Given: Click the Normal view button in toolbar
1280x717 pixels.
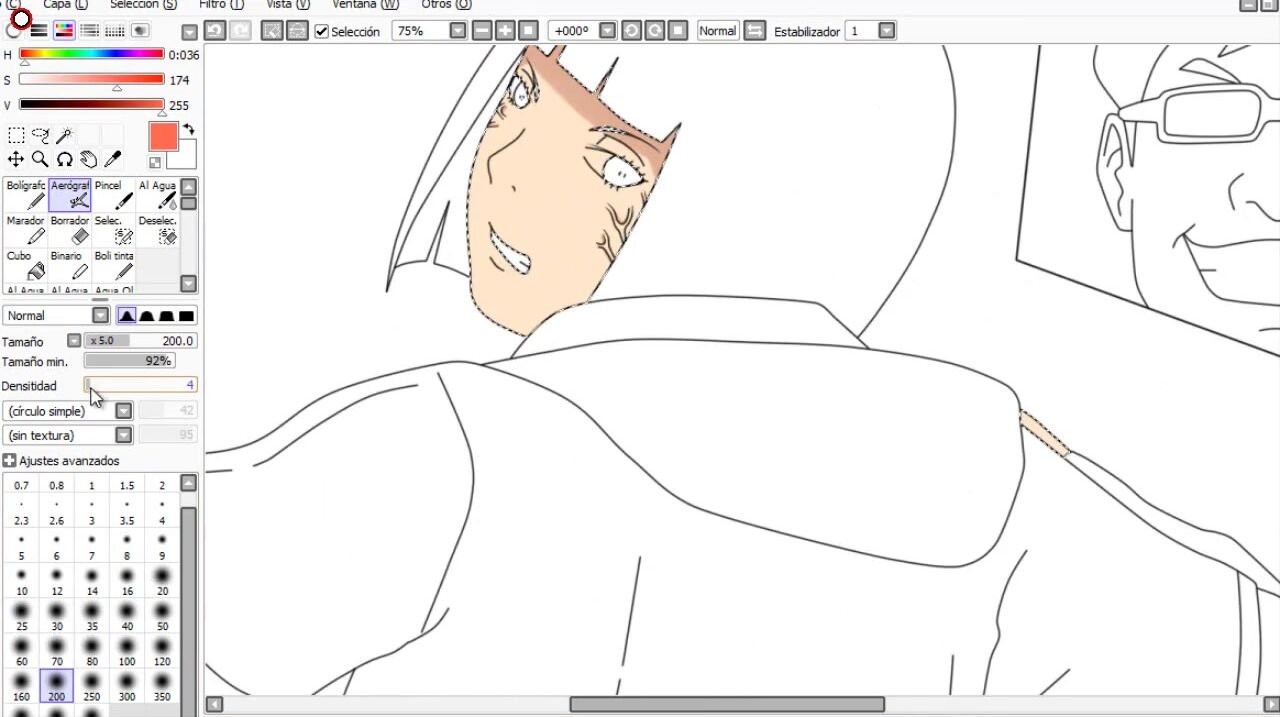Looking at the screenshot, I should tap(717, 31).
